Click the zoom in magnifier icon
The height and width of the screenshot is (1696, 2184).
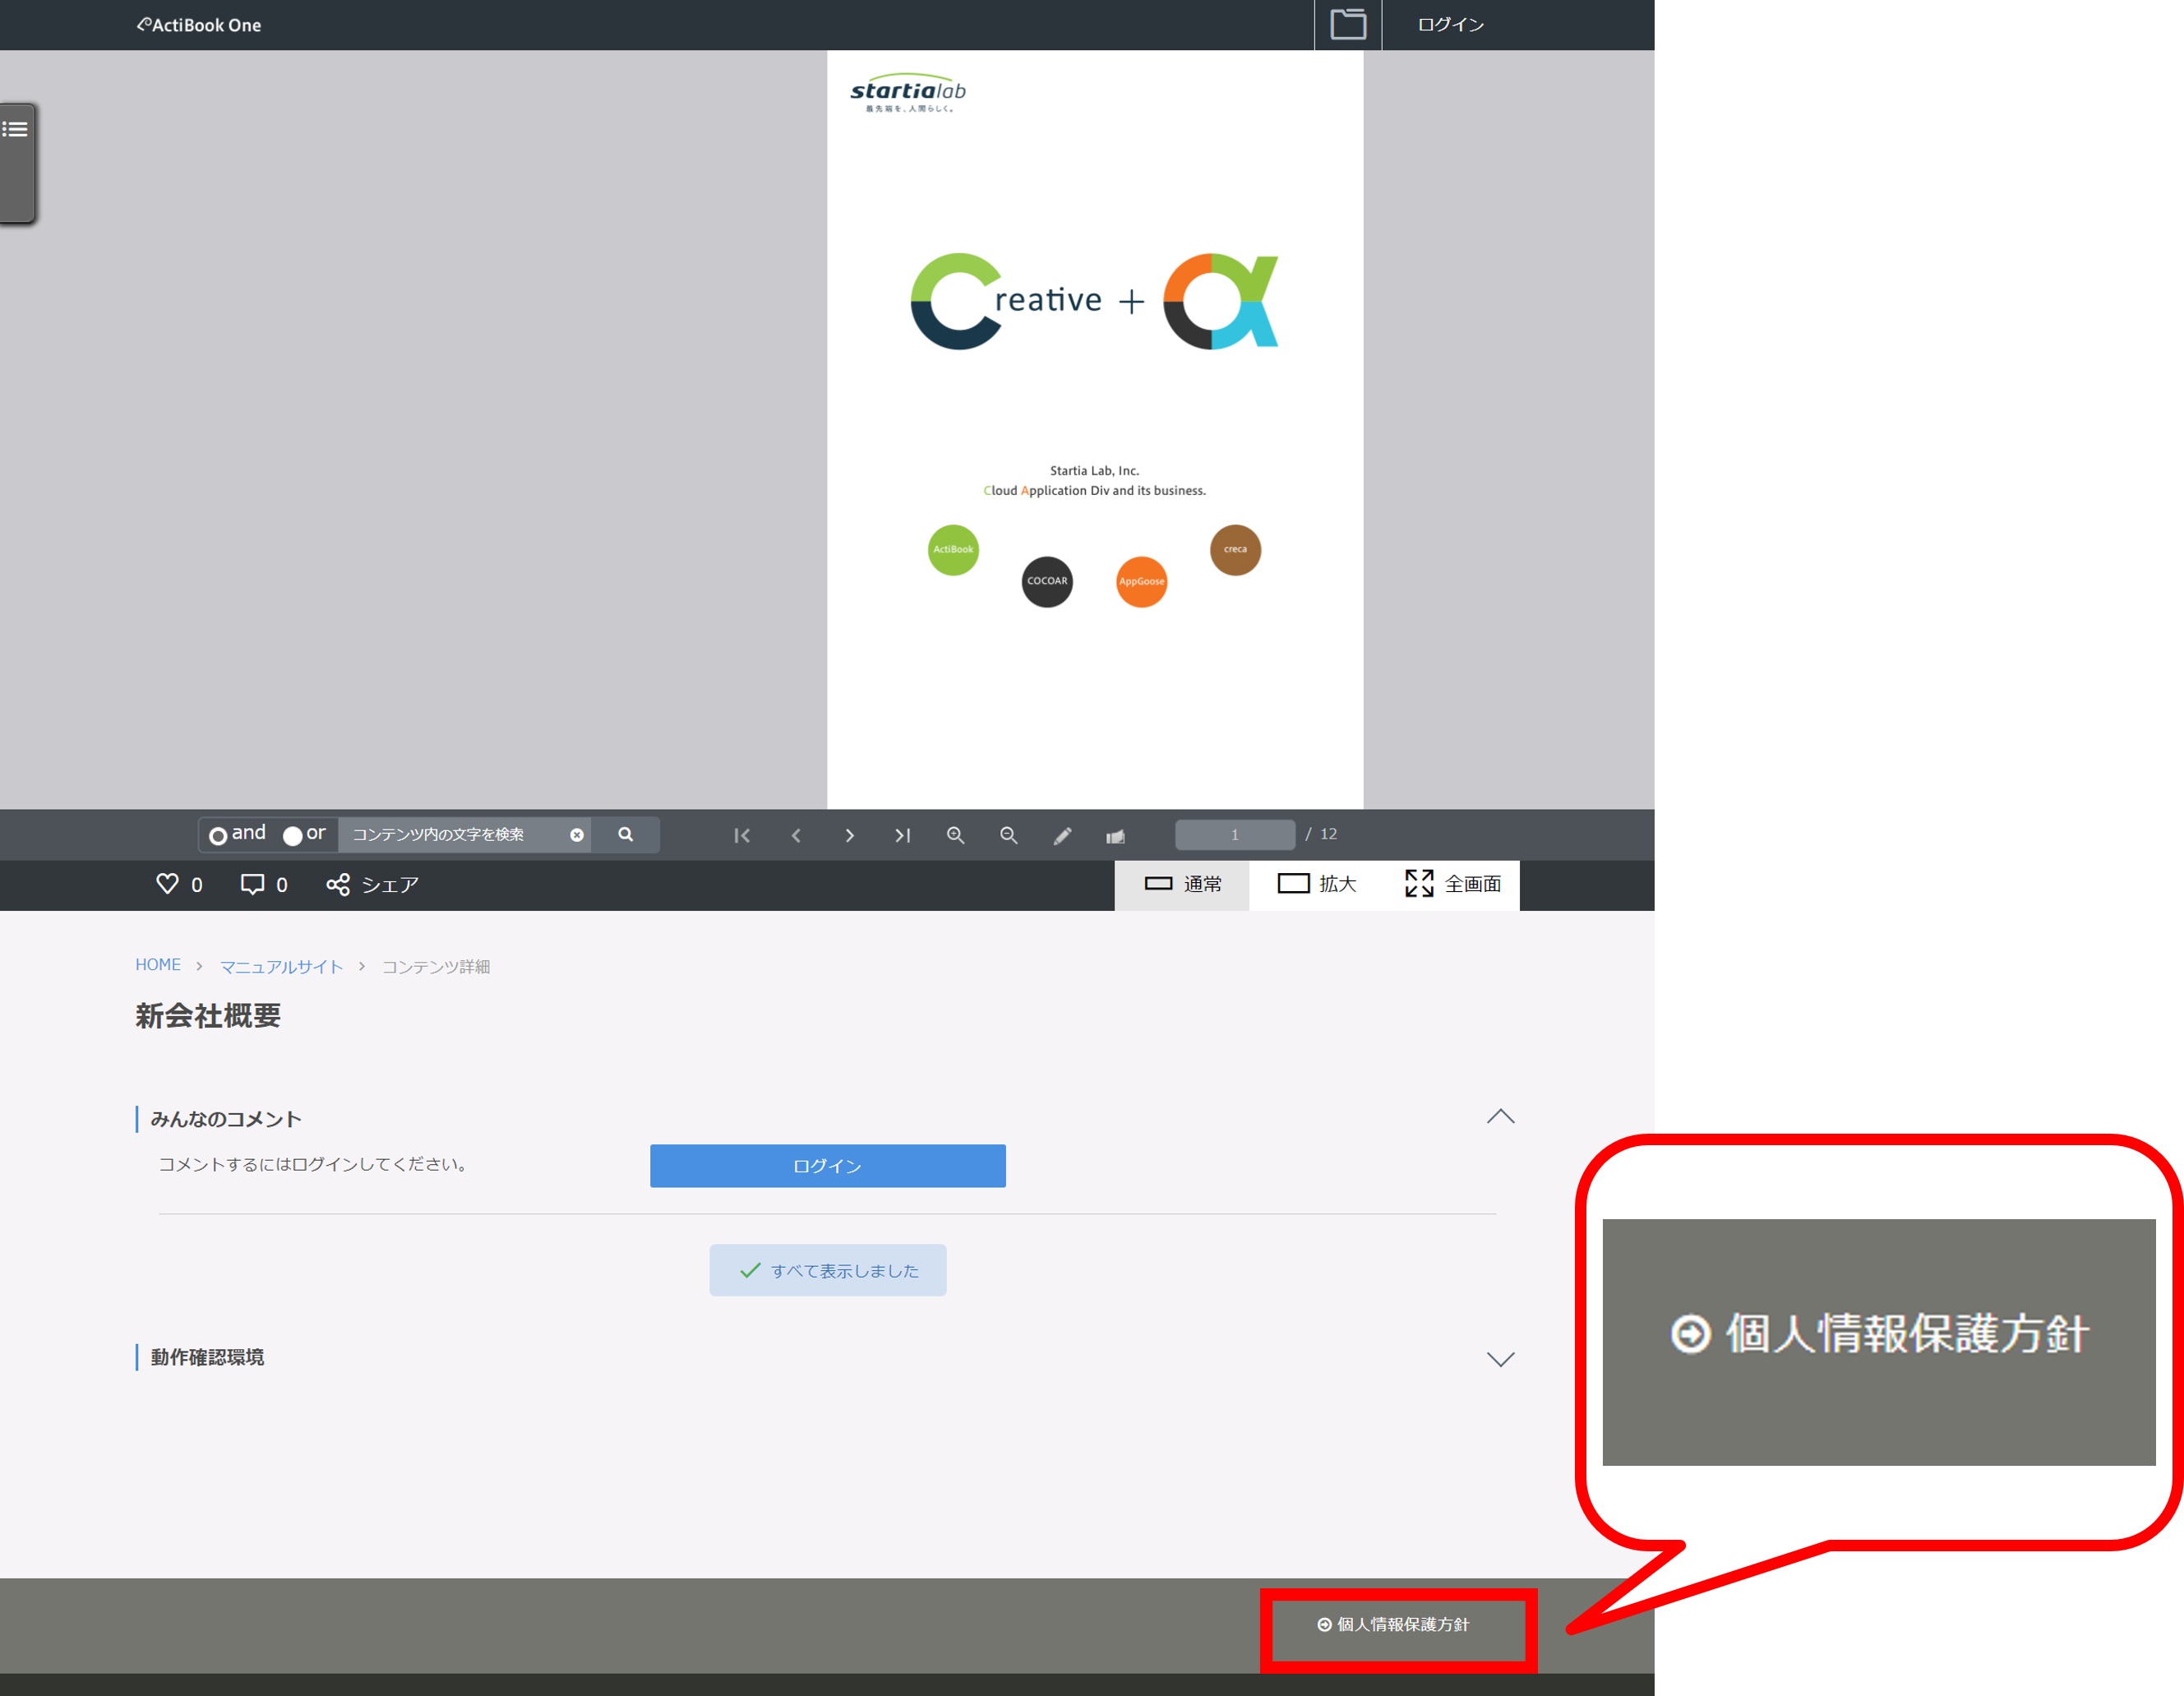956,835
